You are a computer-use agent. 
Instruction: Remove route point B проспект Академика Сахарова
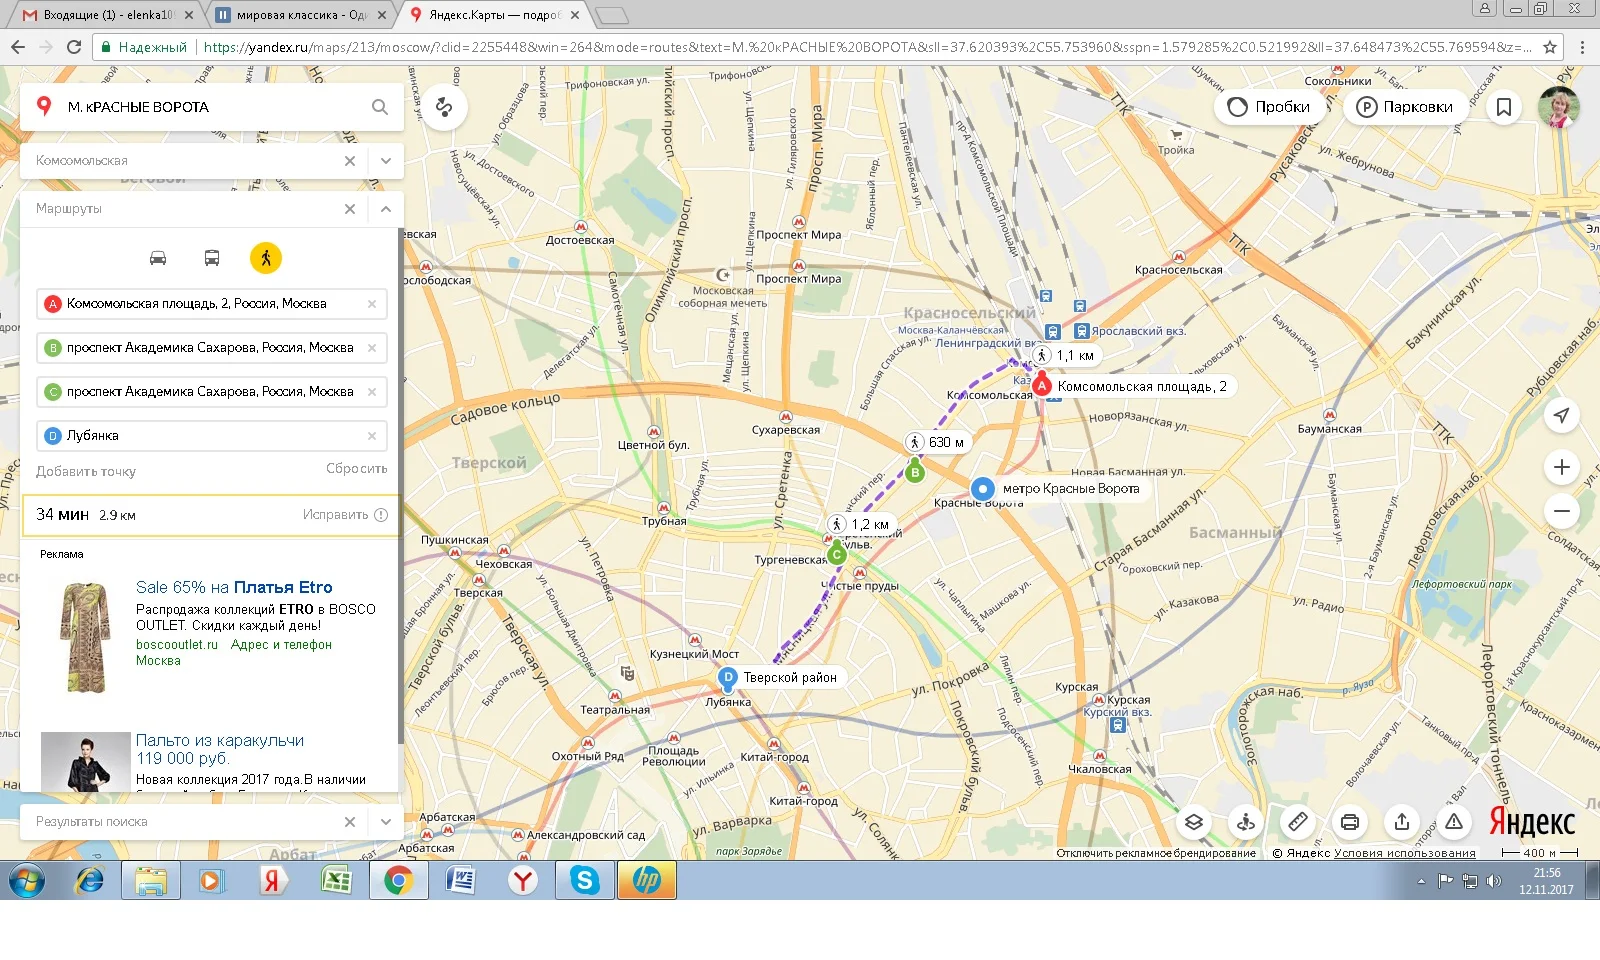pyautogui.click(x=372, y=348)
